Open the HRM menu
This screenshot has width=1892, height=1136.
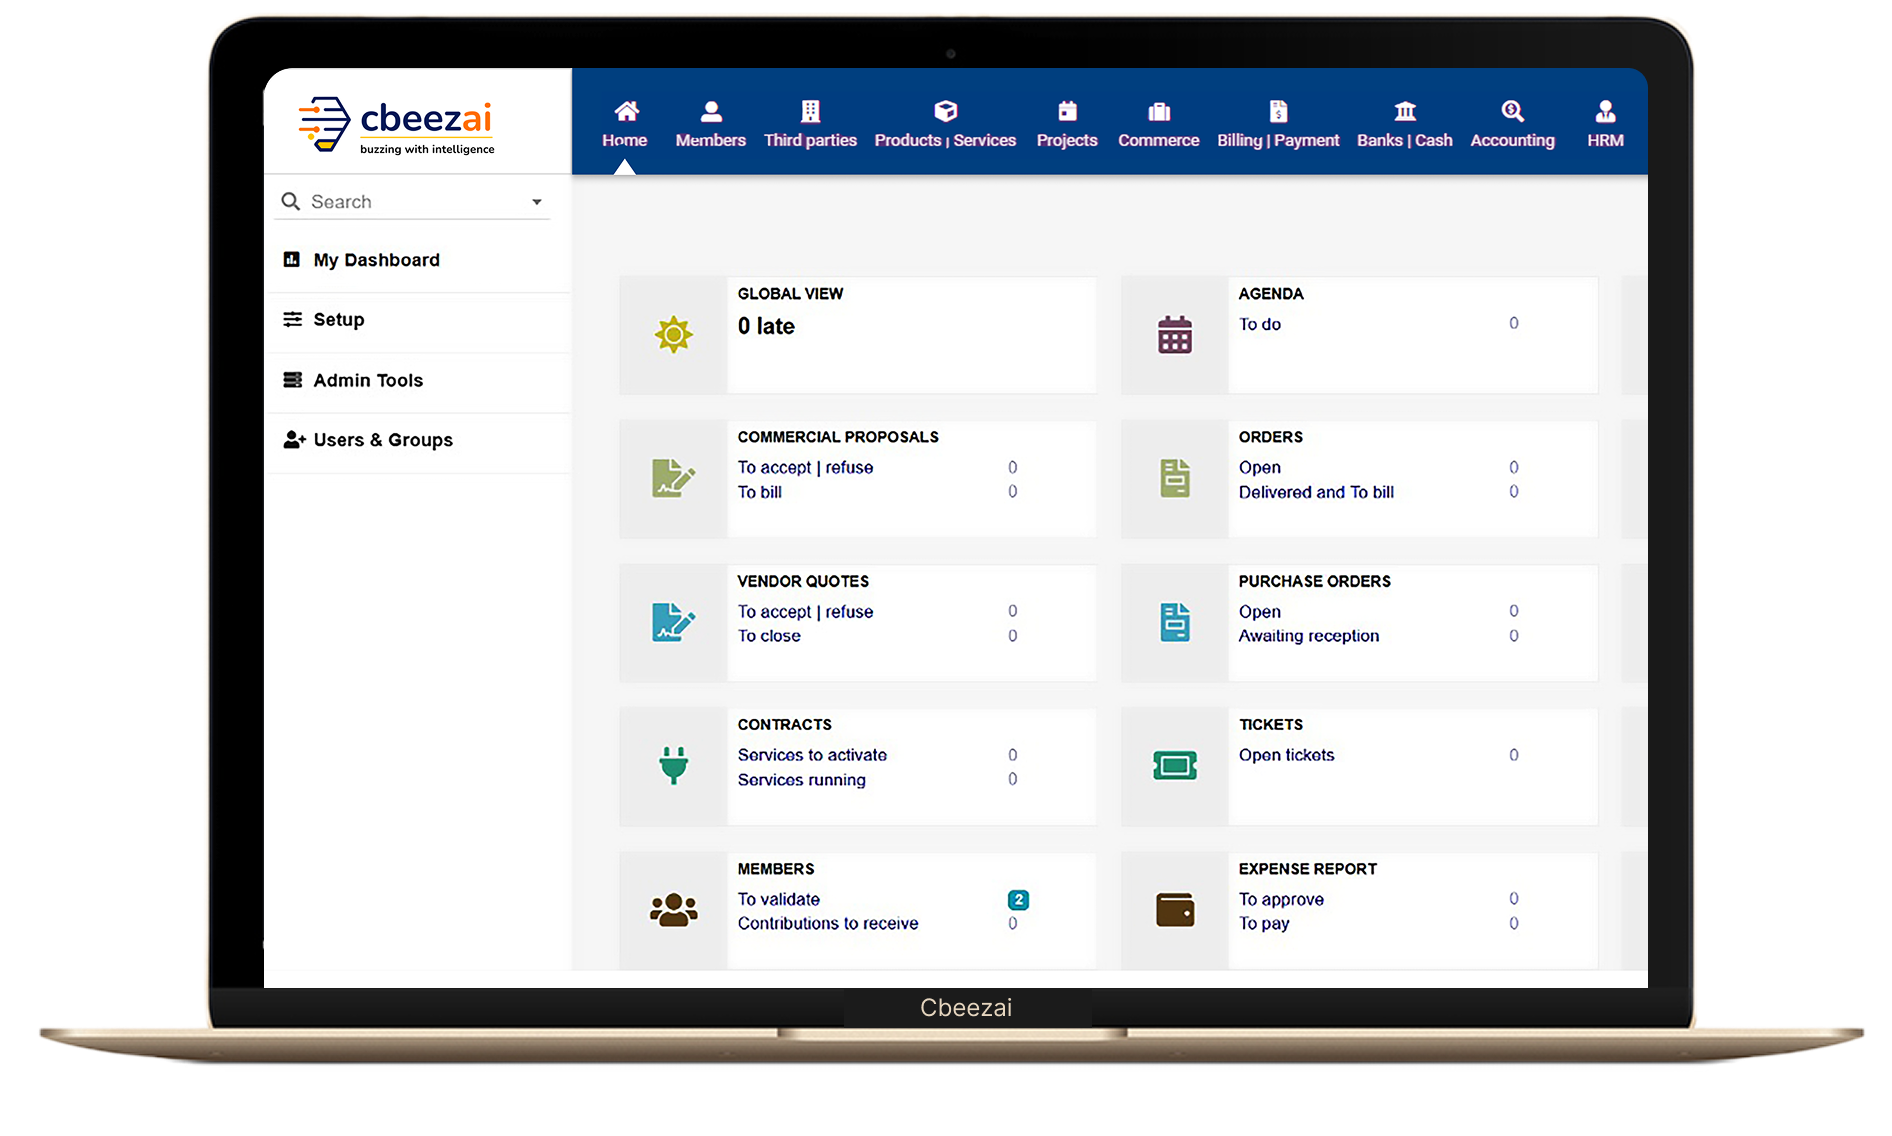tap(1605, 125)
